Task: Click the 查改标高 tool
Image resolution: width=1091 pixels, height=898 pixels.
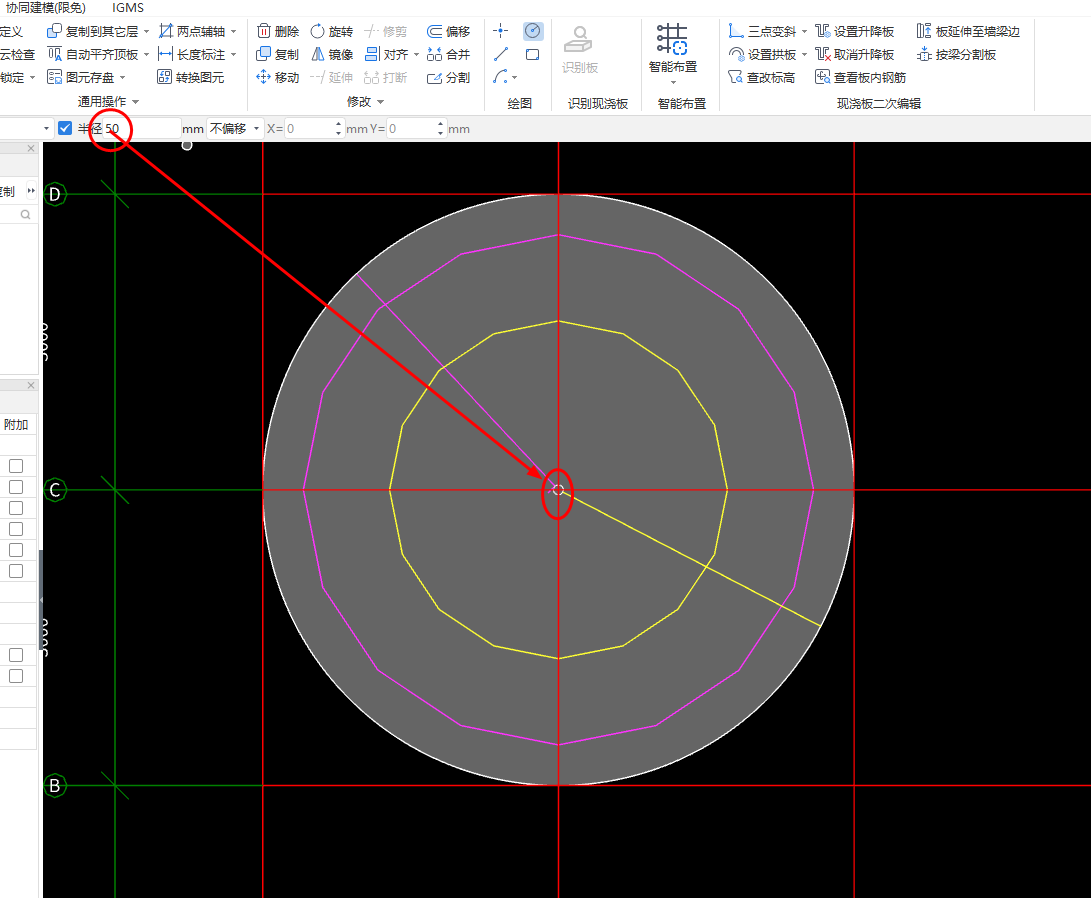Action: coord(761,77)
